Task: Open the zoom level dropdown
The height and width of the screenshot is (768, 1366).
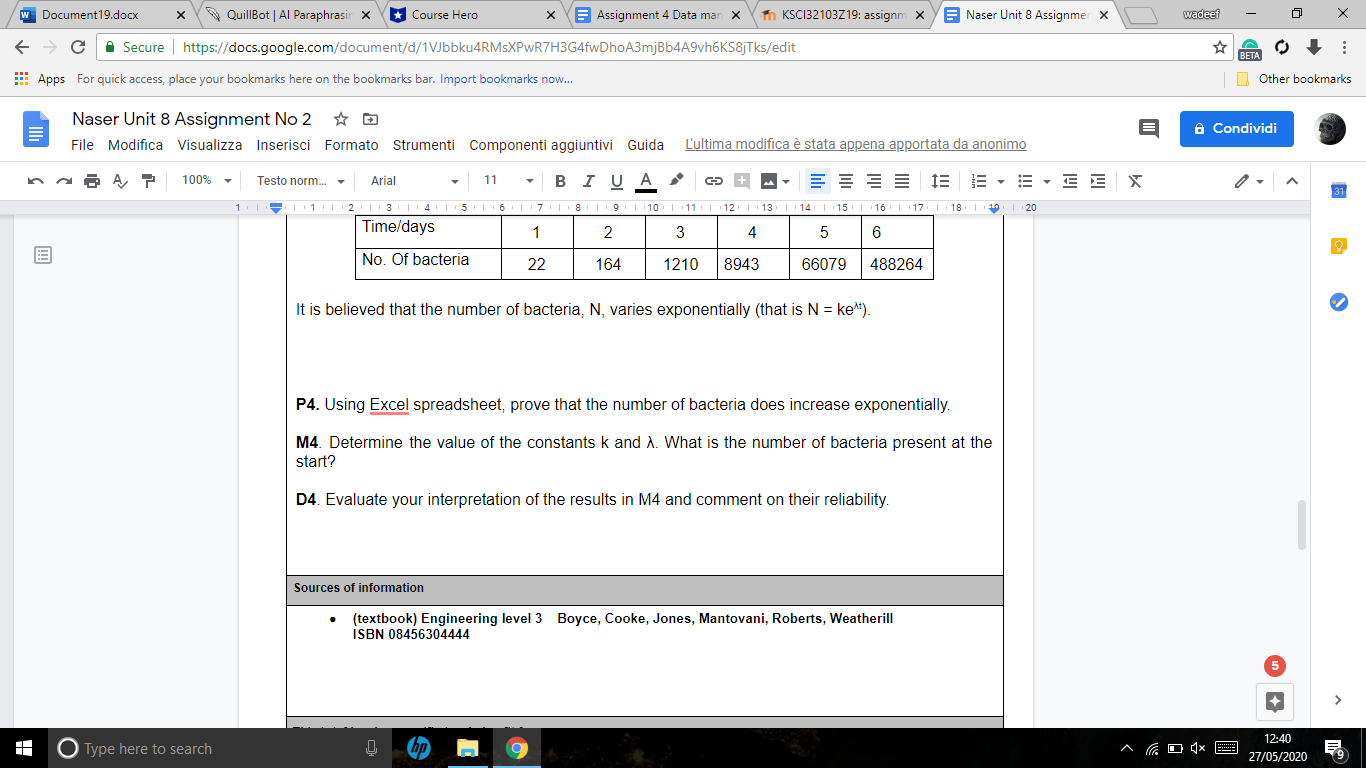Action: point(206,181)
